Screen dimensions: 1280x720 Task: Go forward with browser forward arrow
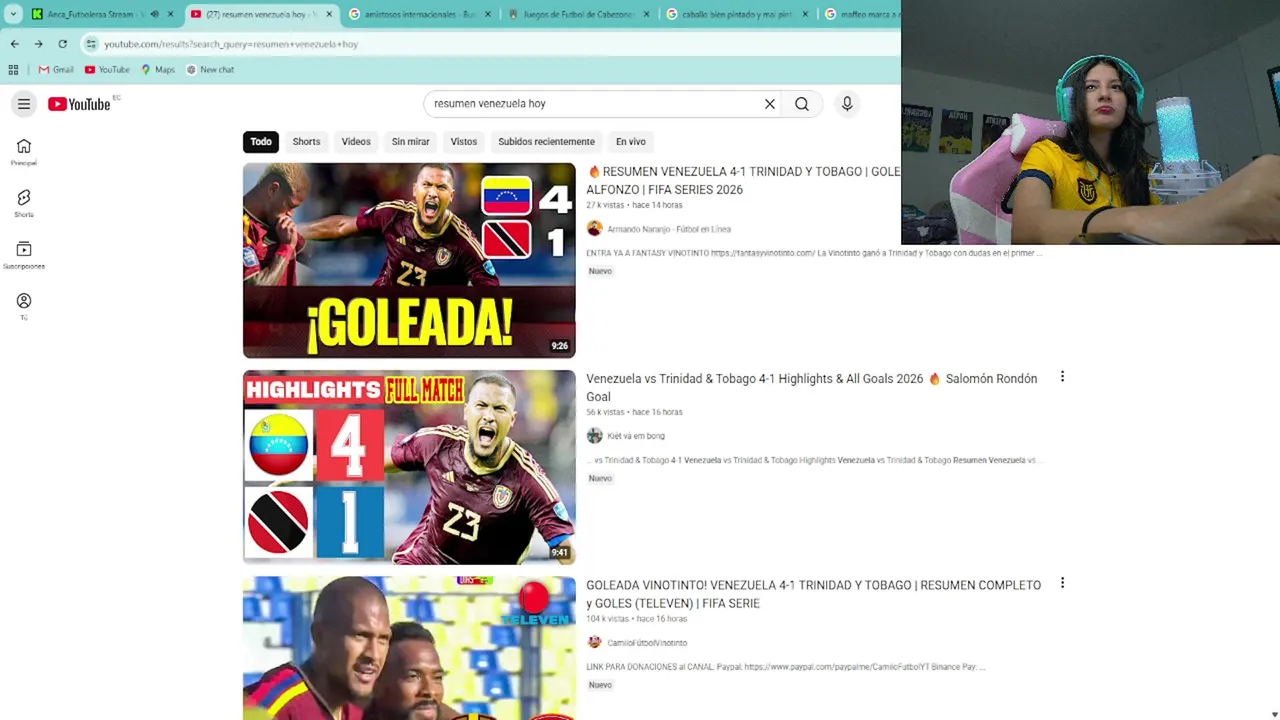coord(38,44)
